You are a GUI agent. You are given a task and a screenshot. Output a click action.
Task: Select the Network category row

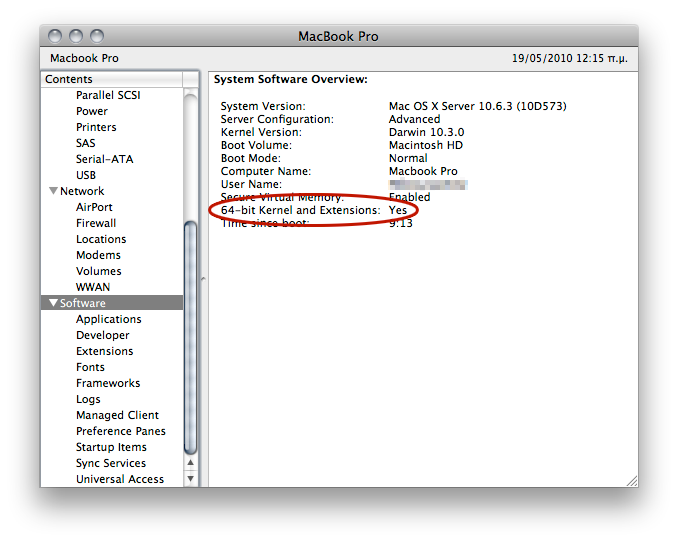(112, 191)
